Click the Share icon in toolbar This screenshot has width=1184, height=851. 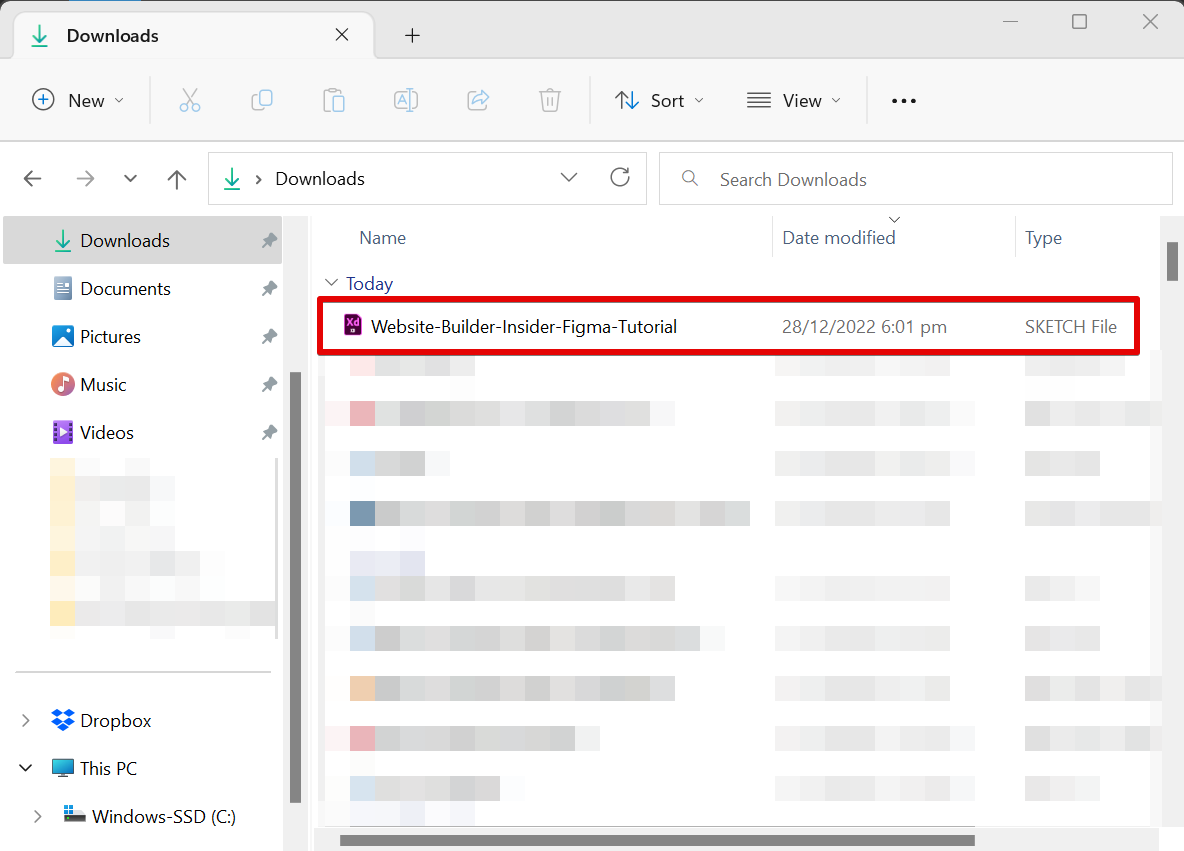[478, 100]
